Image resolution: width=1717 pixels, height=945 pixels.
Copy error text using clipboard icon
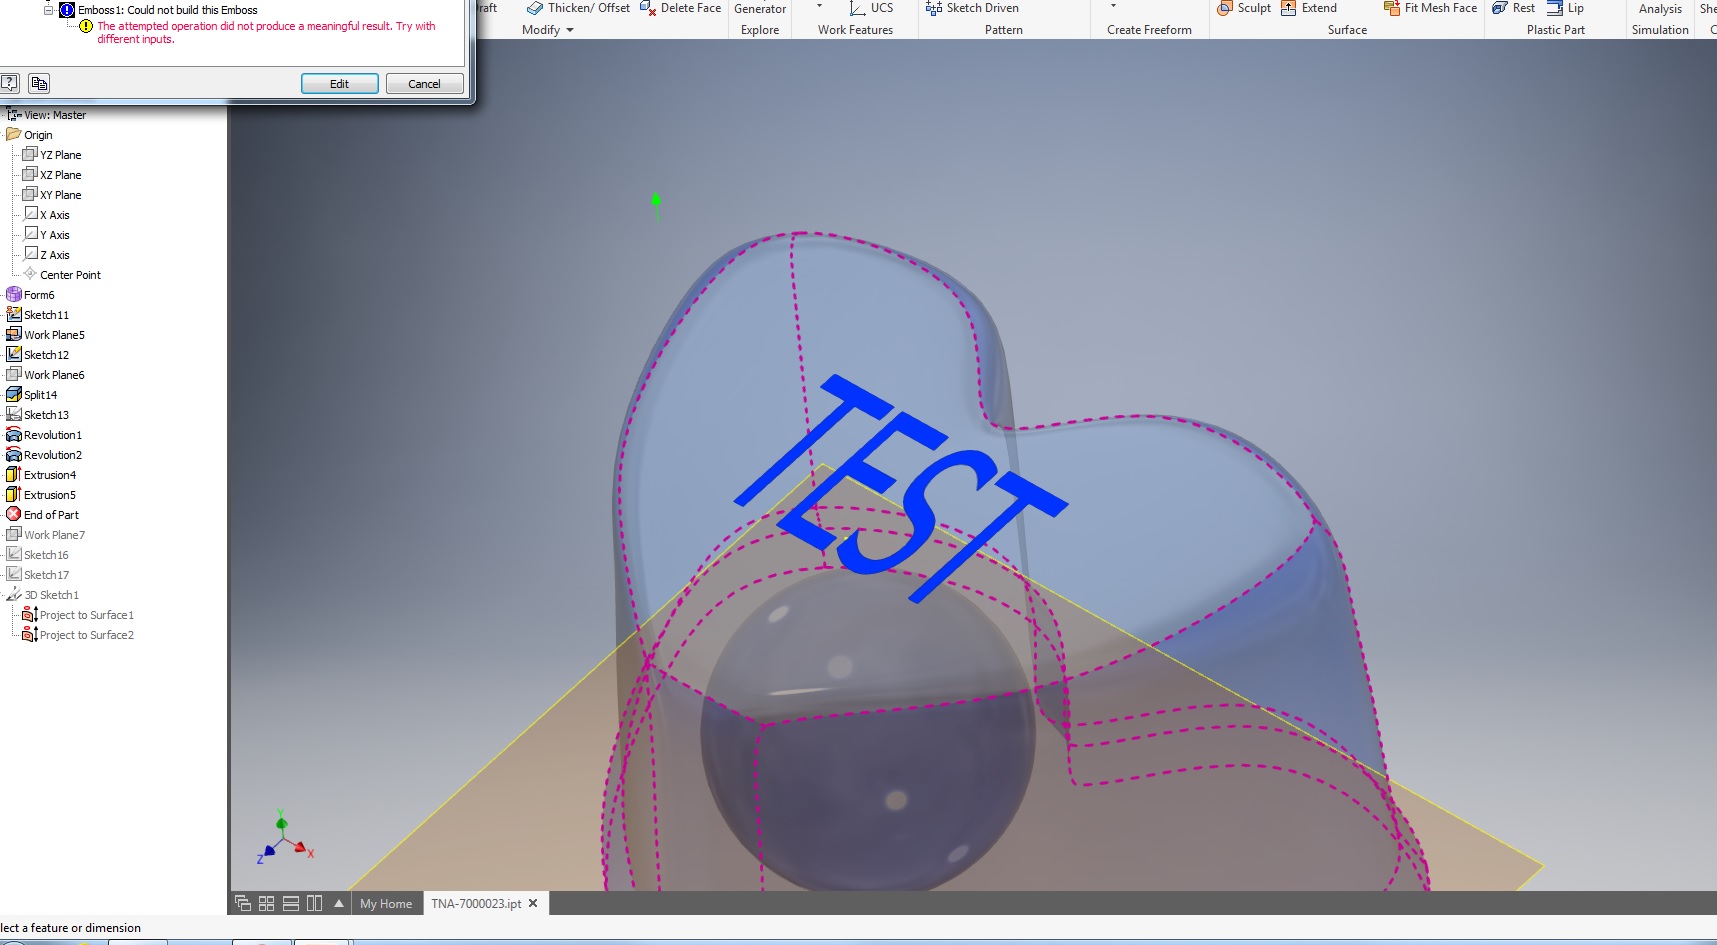tap(39, 83)
